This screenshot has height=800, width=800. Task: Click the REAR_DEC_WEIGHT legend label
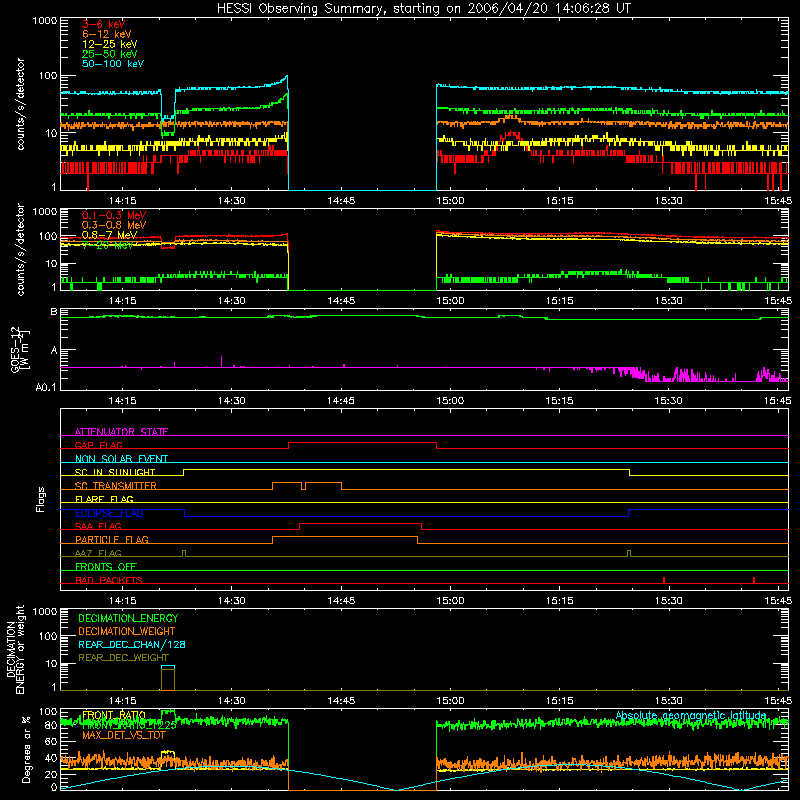pos(123,658)
